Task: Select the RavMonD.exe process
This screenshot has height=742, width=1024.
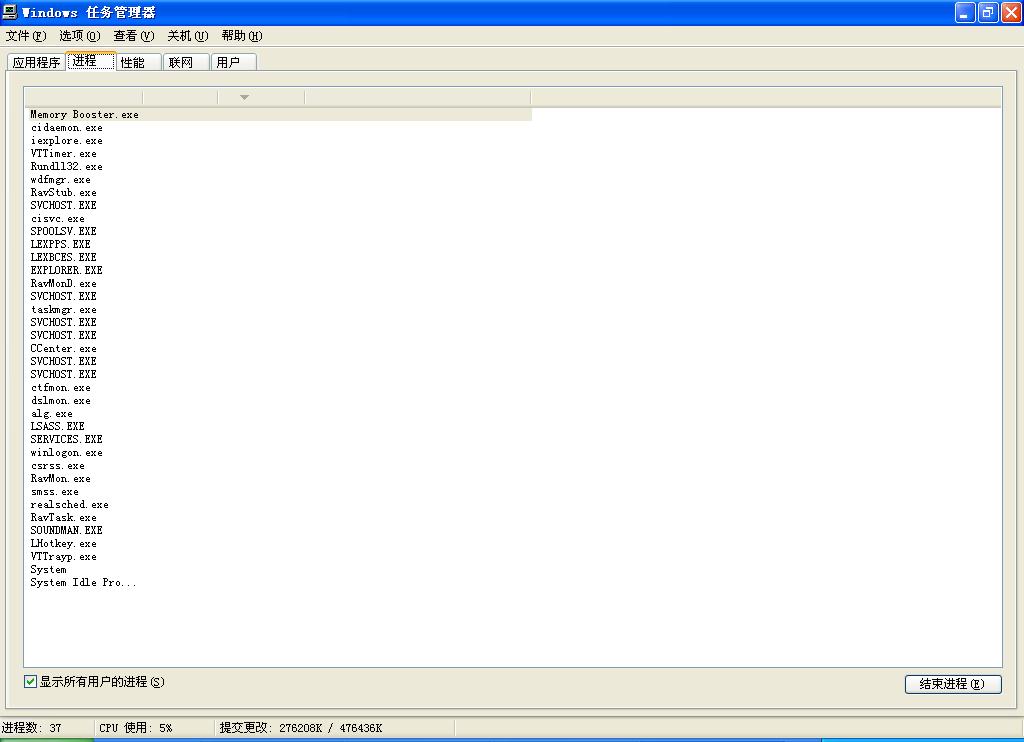Action: point(63,283)
